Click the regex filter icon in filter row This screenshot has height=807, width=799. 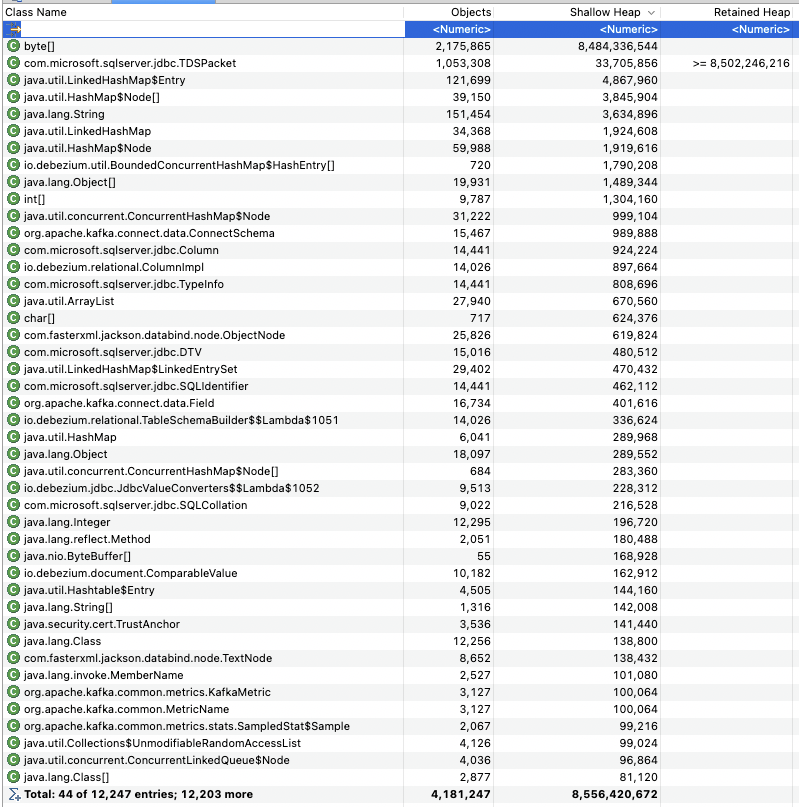(x=13, y=29)
